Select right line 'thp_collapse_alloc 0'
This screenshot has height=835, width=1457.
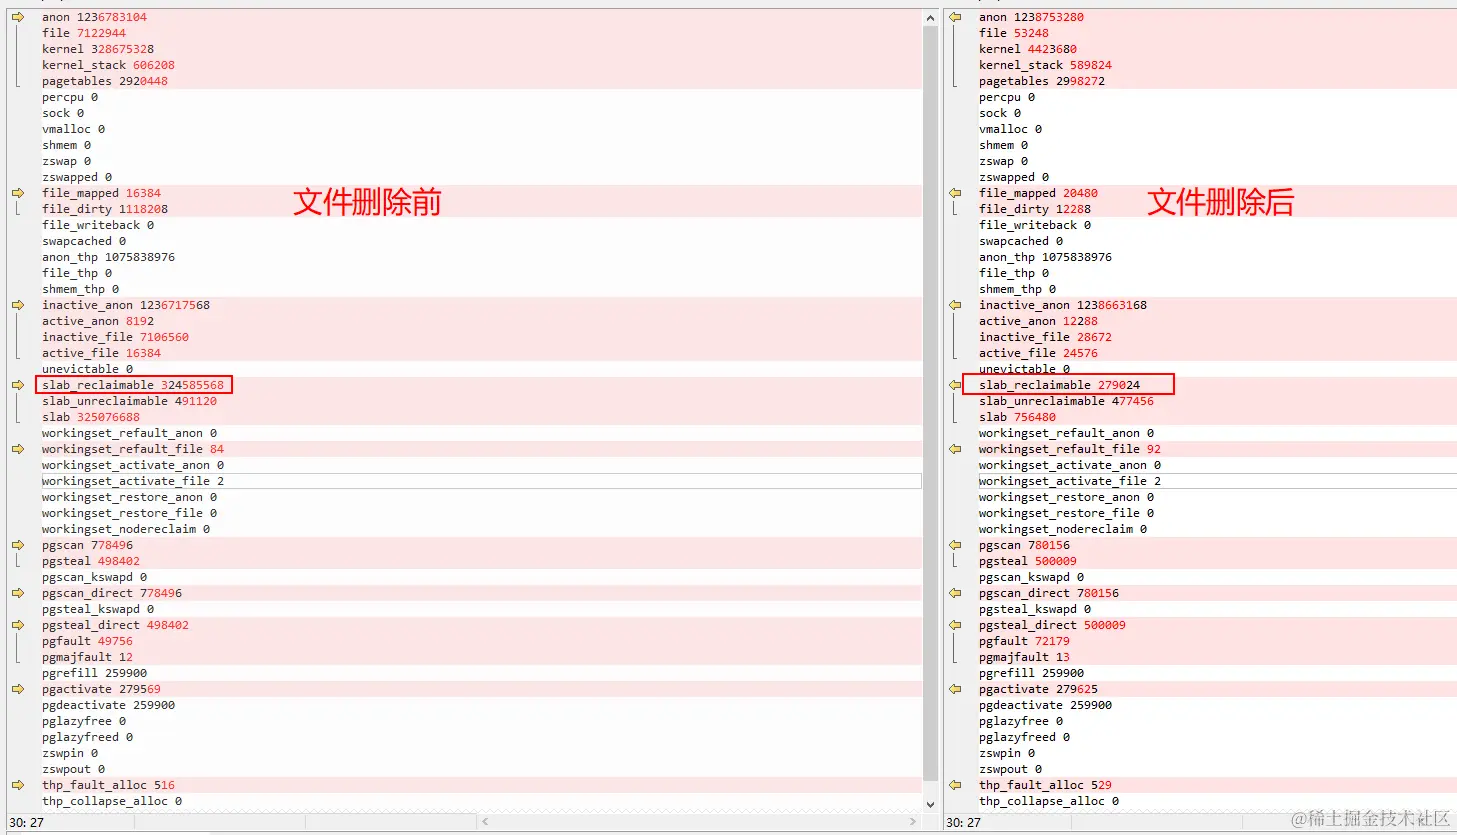pyautogui.click(x=1049, y=801)
